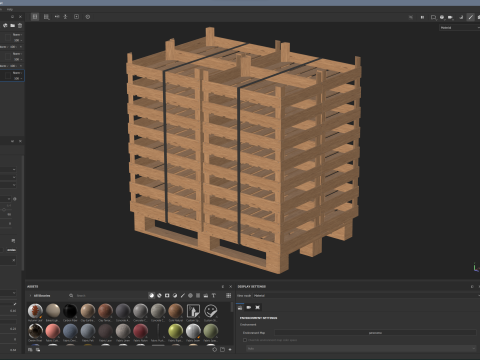This screenshot has height=360, width=480.
Task: Select the Autumn Leaf material thumbnail
Action: click(x=35, y=311)
